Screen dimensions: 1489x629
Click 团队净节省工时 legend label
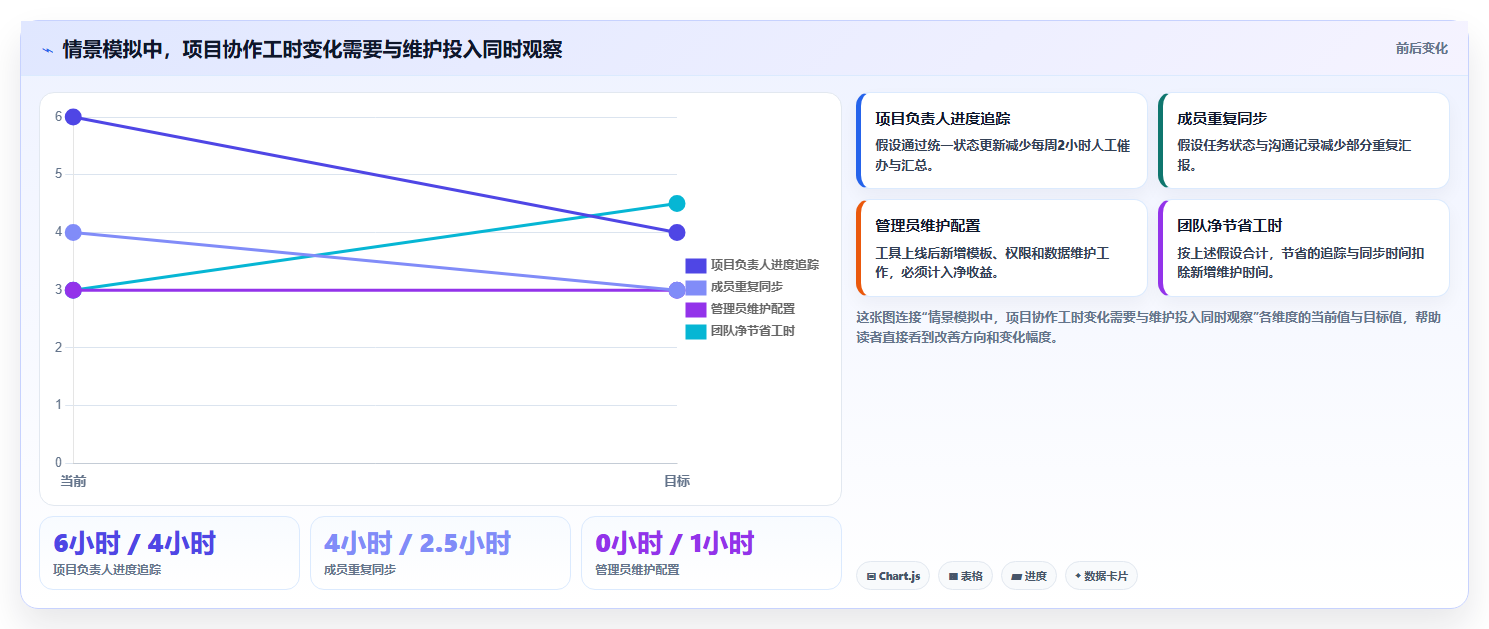[753, 331]
